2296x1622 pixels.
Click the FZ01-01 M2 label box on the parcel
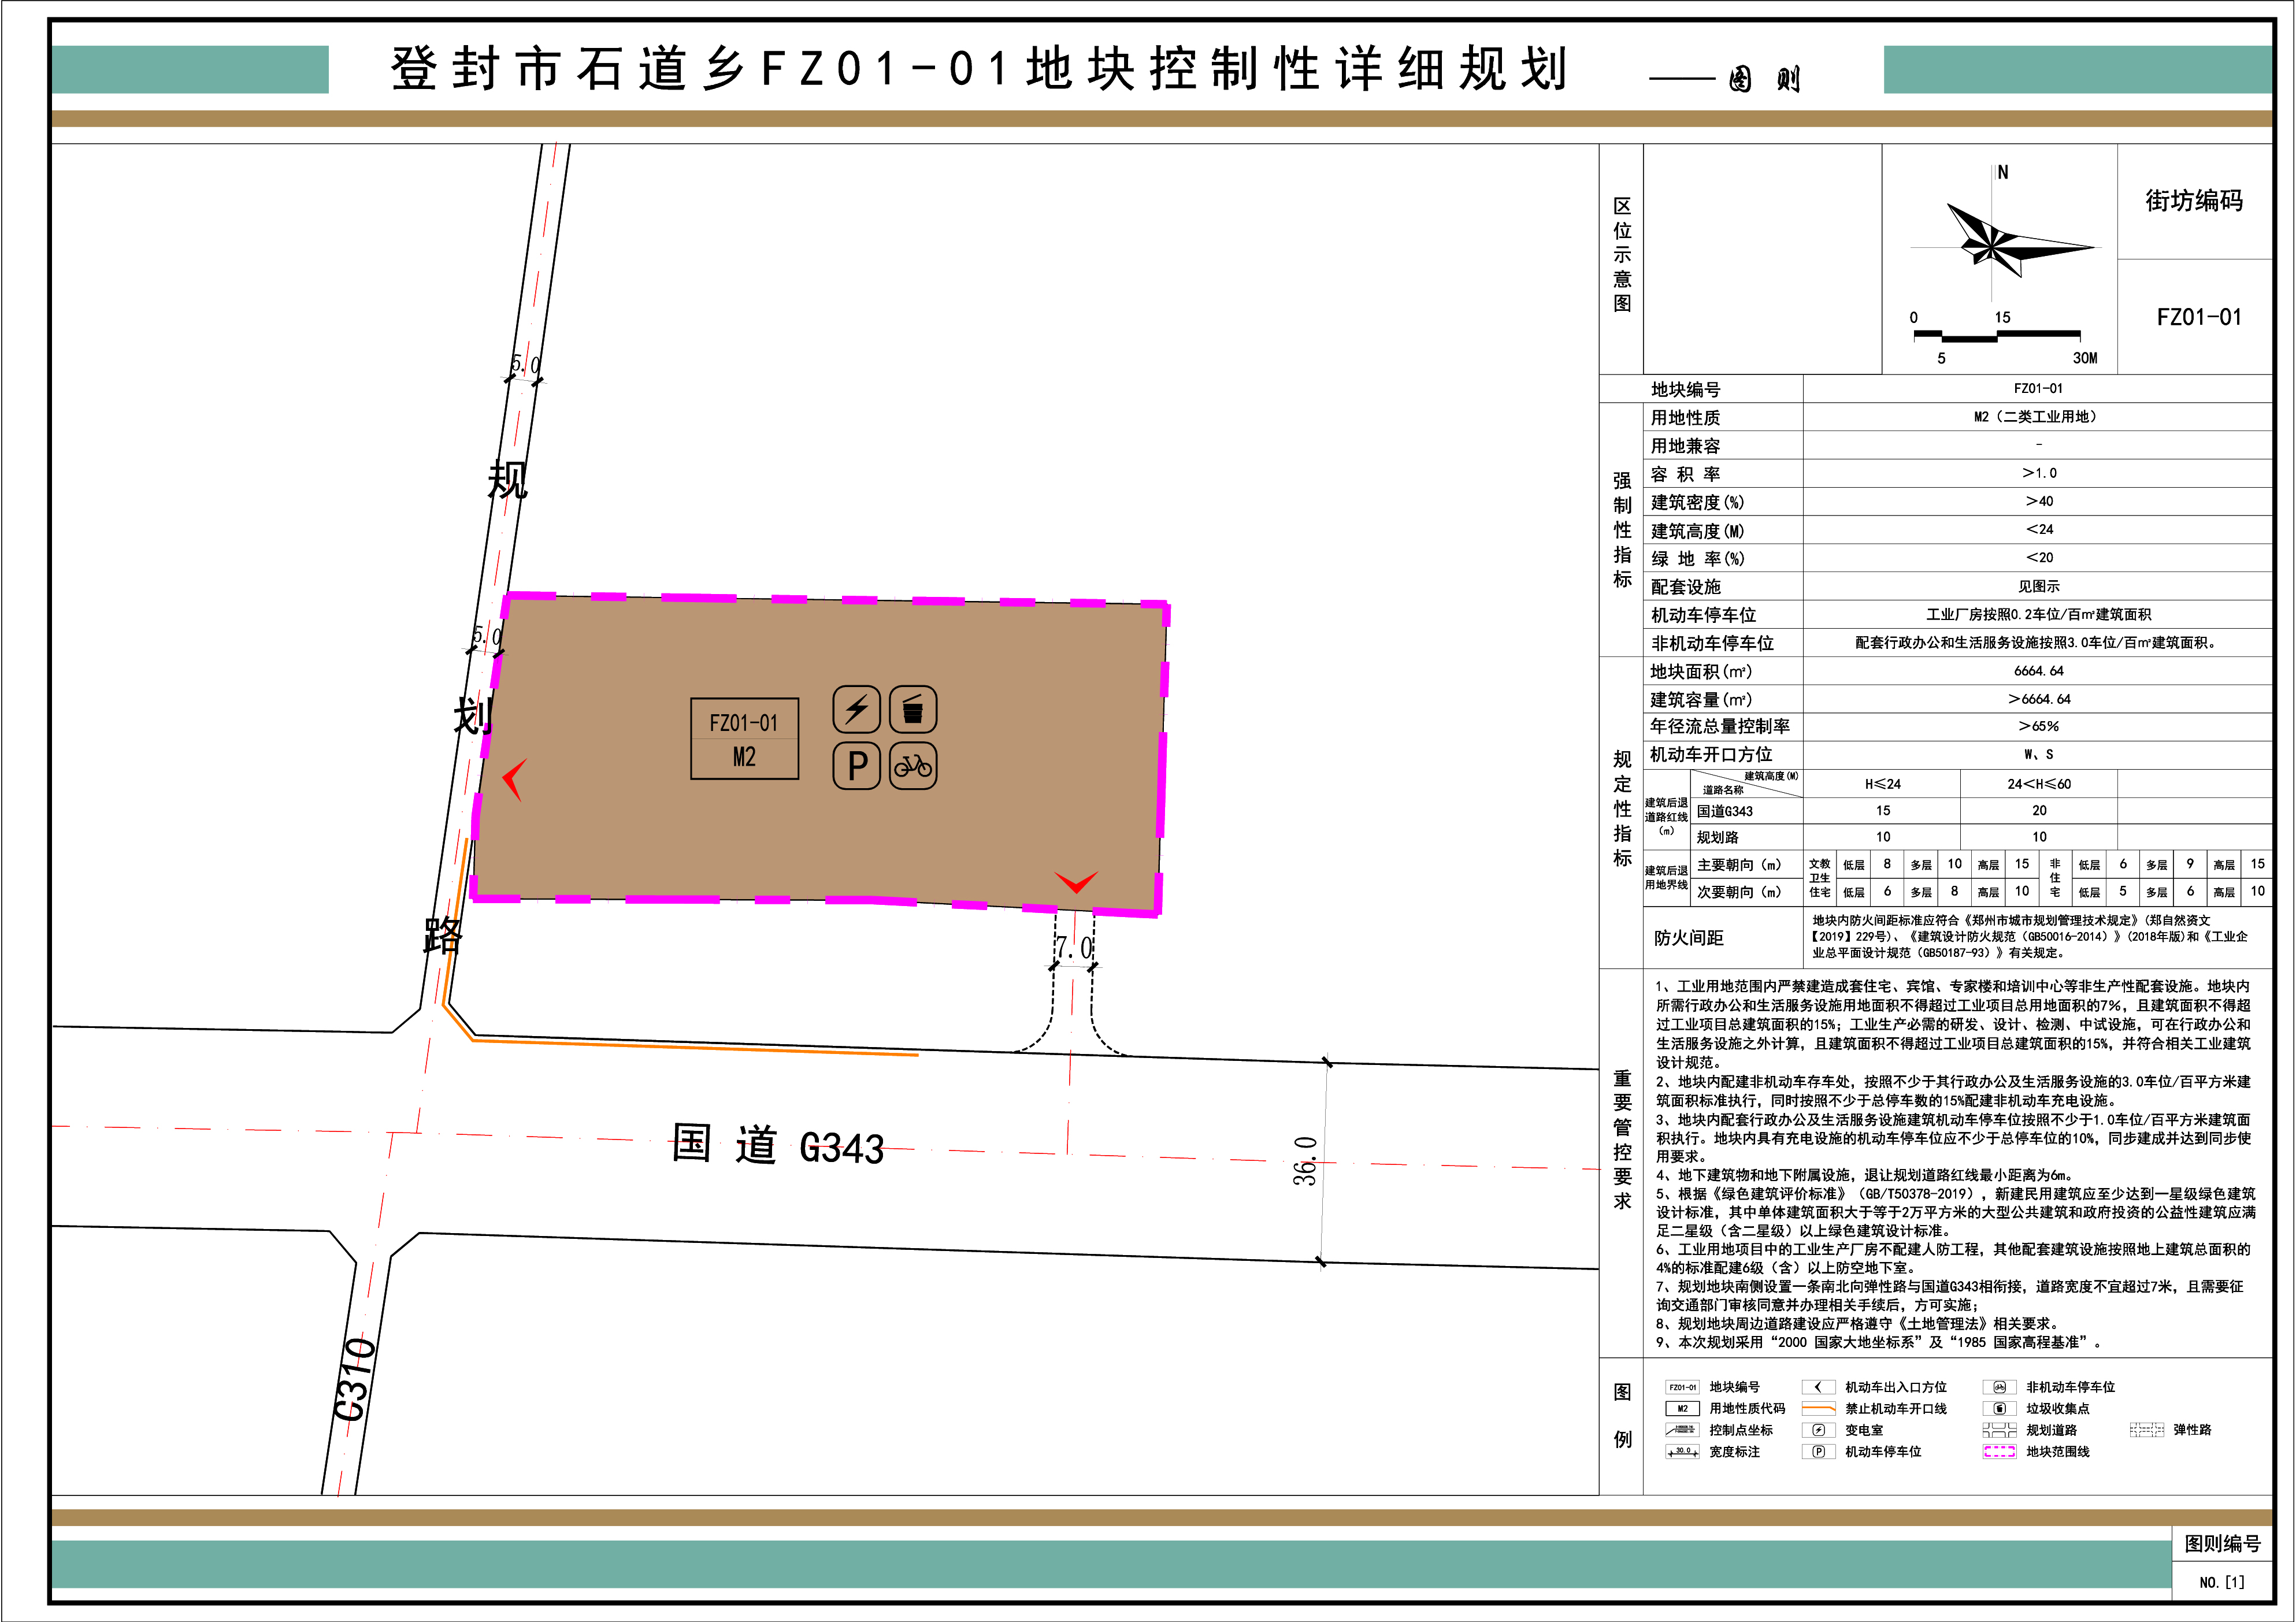point(744,739)
